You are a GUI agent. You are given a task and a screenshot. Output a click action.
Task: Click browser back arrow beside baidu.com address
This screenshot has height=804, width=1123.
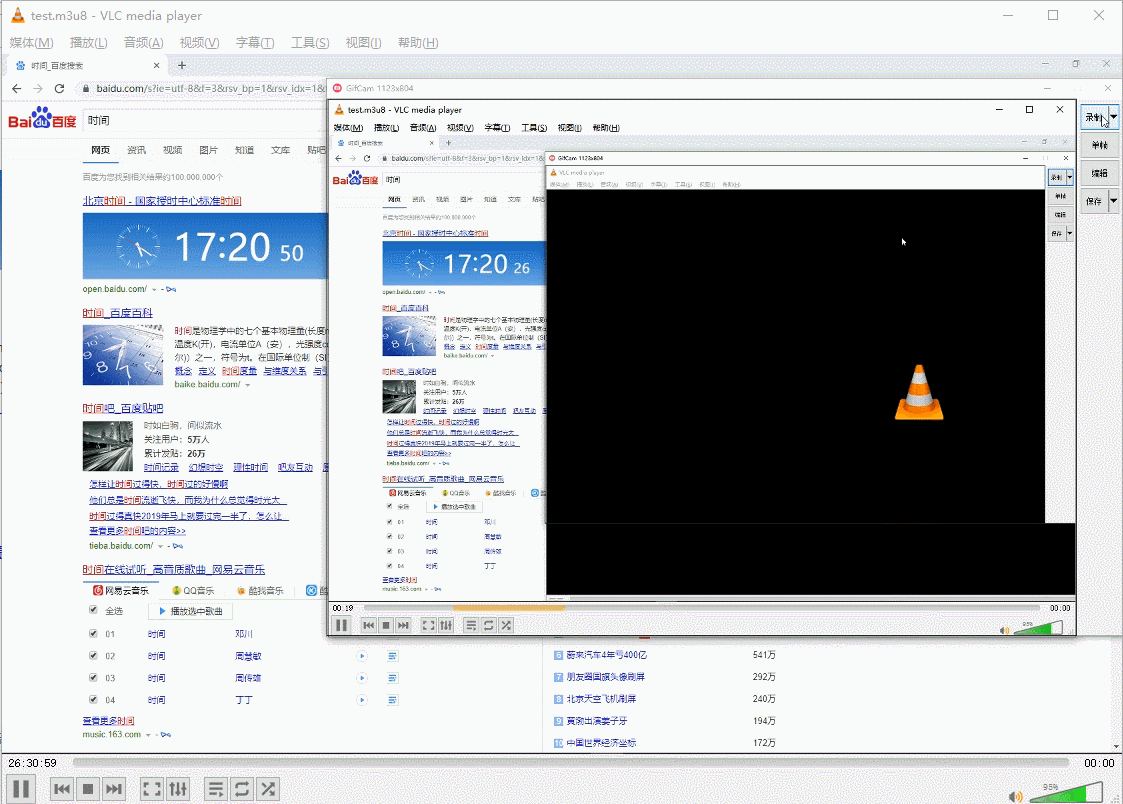coord(16,89)
